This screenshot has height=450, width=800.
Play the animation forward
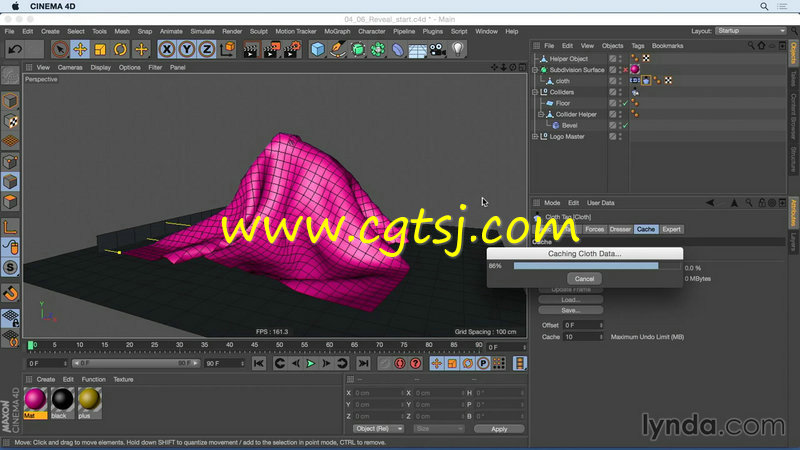pos(310,364)
